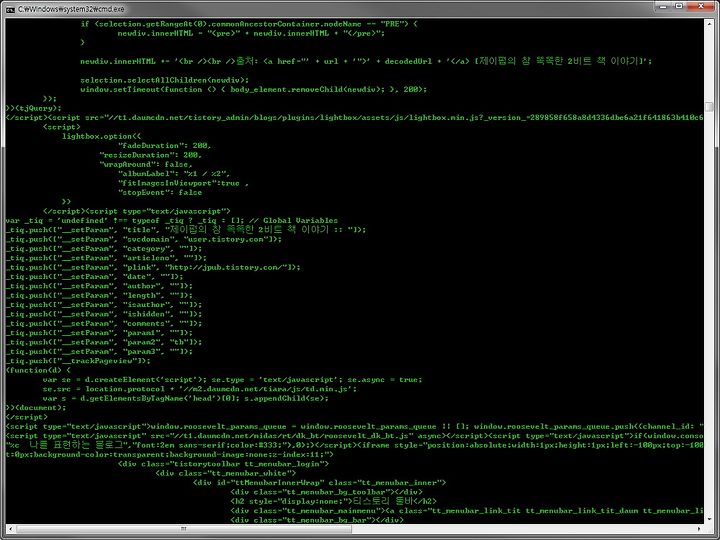
Task: Click the vertical scrollbar thumb
Action: (x=709, y=107)
